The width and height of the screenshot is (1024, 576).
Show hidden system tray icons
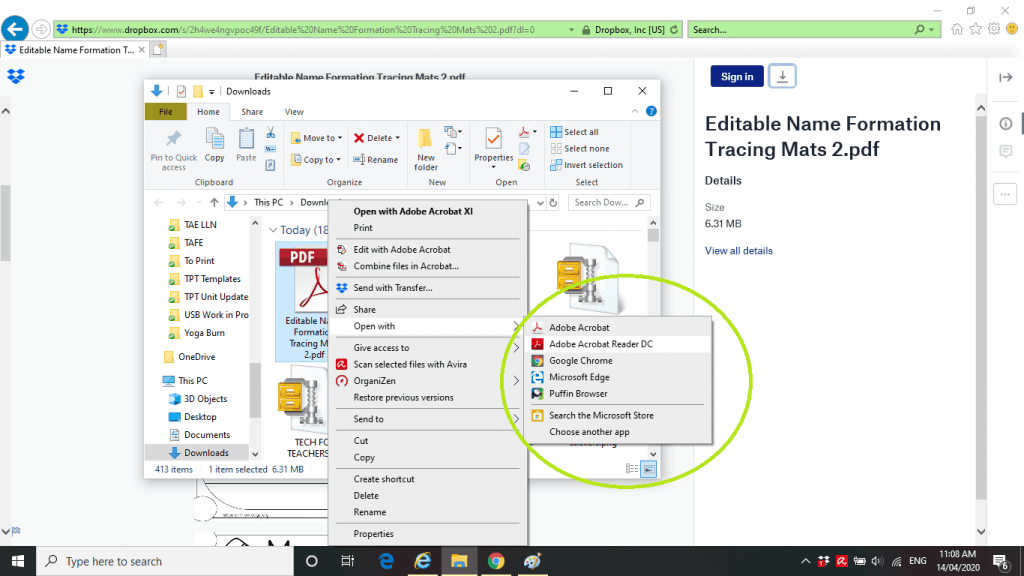(805, 561)
